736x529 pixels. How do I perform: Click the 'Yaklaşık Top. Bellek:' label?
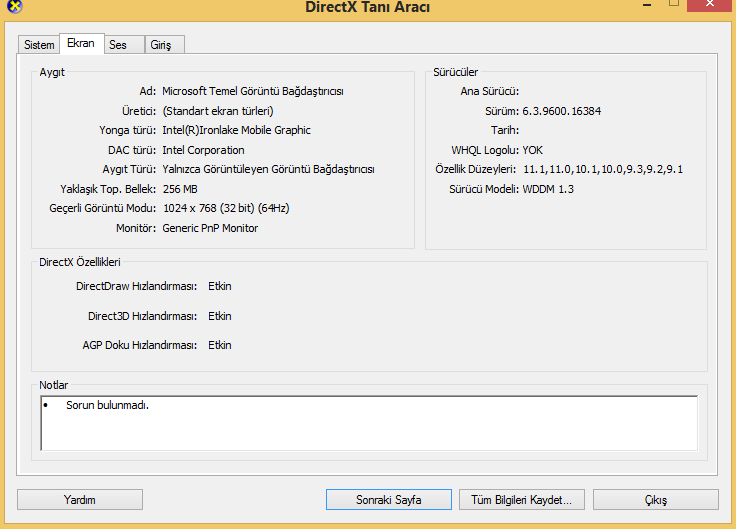coord(108,189)
